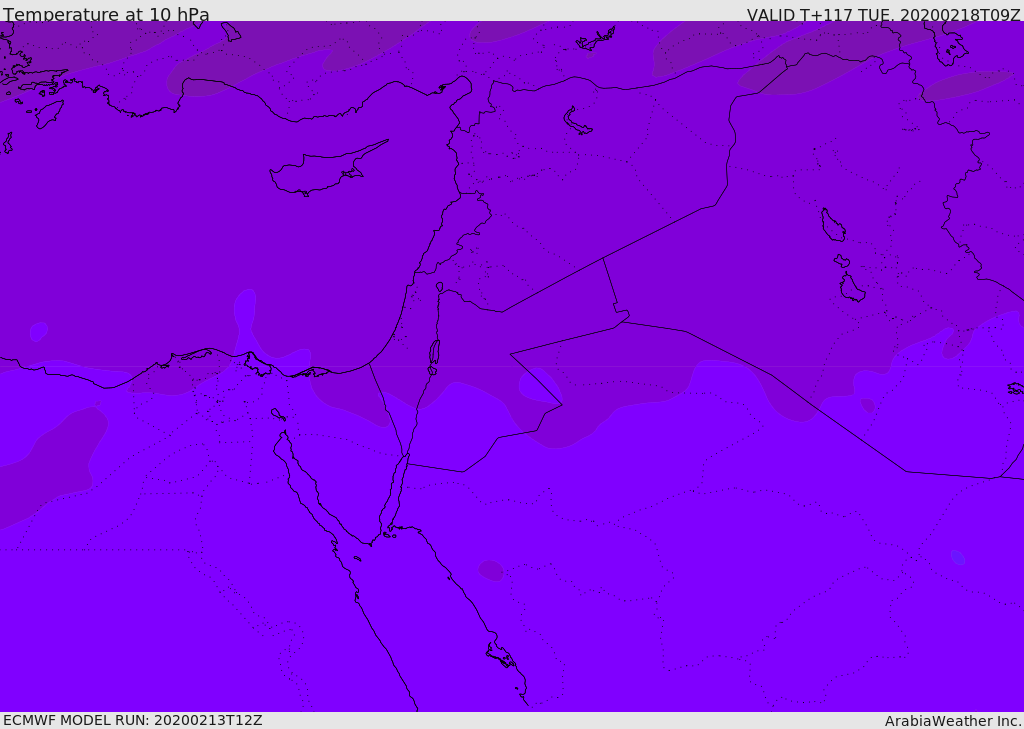1024x729 pixels.
Task: Click the Sea of Galilee outline
Action: (440, 287)
